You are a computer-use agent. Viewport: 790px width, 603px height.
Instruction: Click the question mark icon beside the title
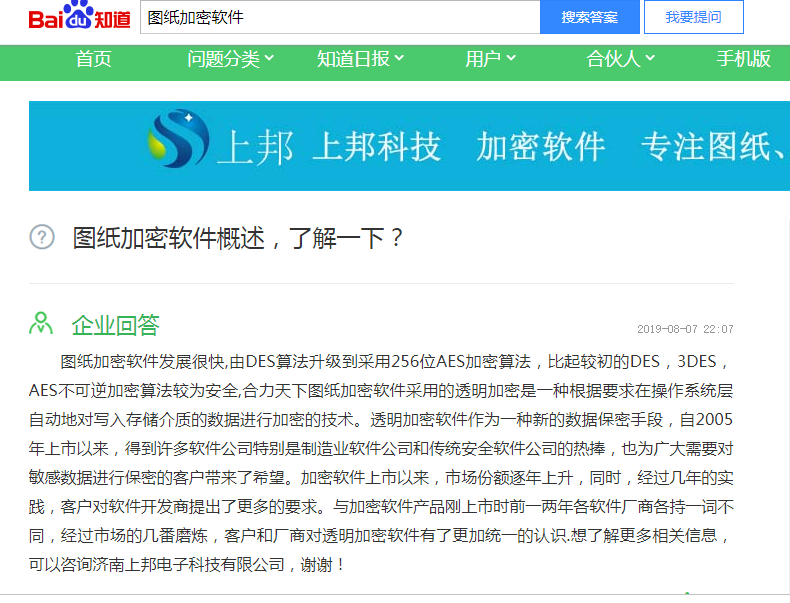(x=42, y=237)
